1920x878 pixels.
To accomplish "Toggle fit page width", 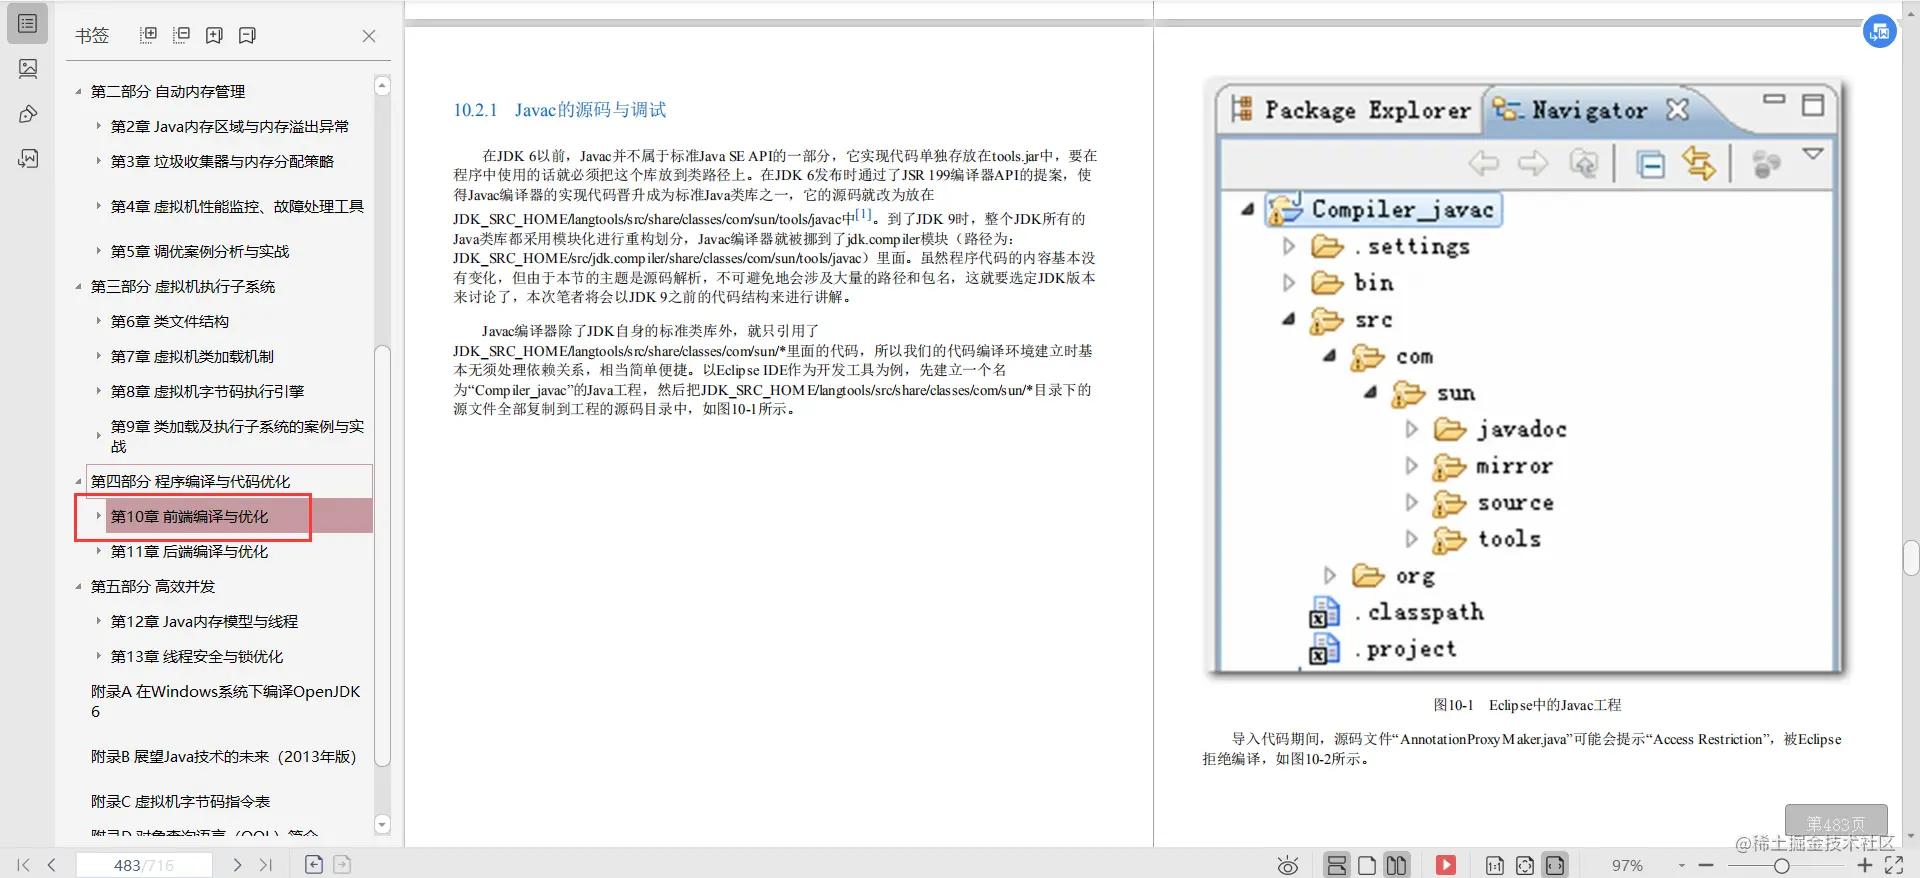I will [x=1555, y=865].
